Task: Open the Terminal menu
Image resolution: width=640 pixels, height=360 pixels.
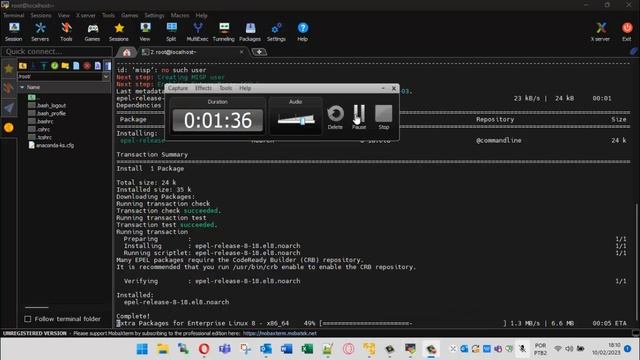Action: (13, 15)
